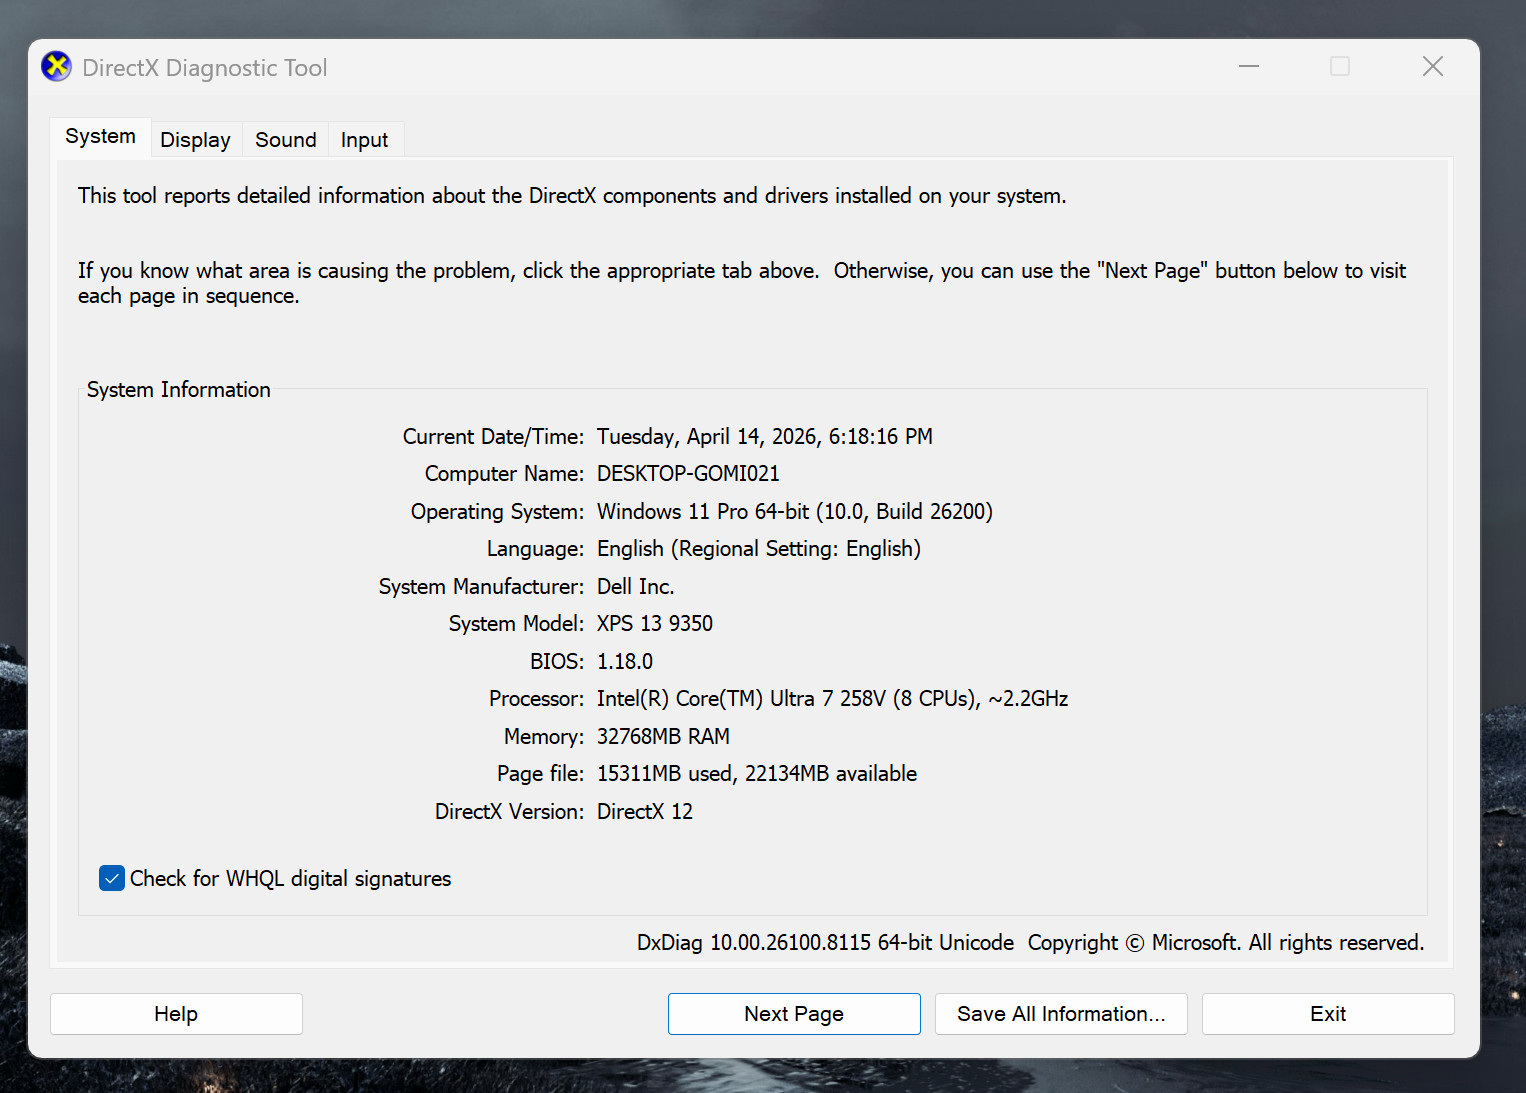Click the Memory label

[544, 736]
